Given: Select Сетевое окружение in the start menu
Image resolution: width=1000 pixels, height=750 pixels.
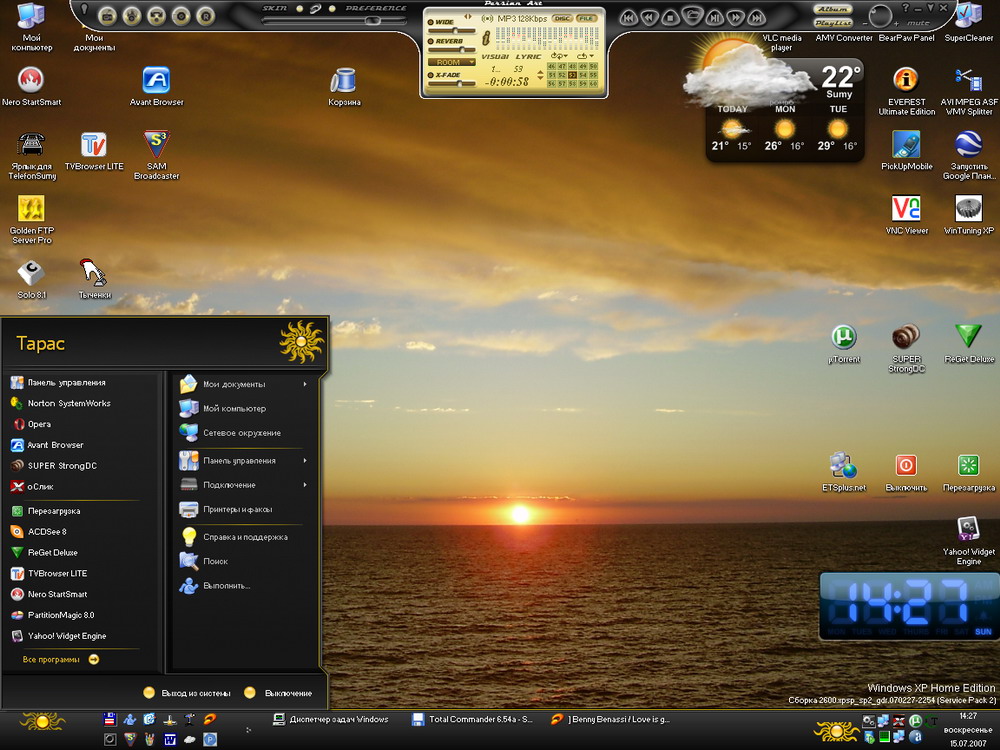Looking at the screenshot, I should pos(241,433).
